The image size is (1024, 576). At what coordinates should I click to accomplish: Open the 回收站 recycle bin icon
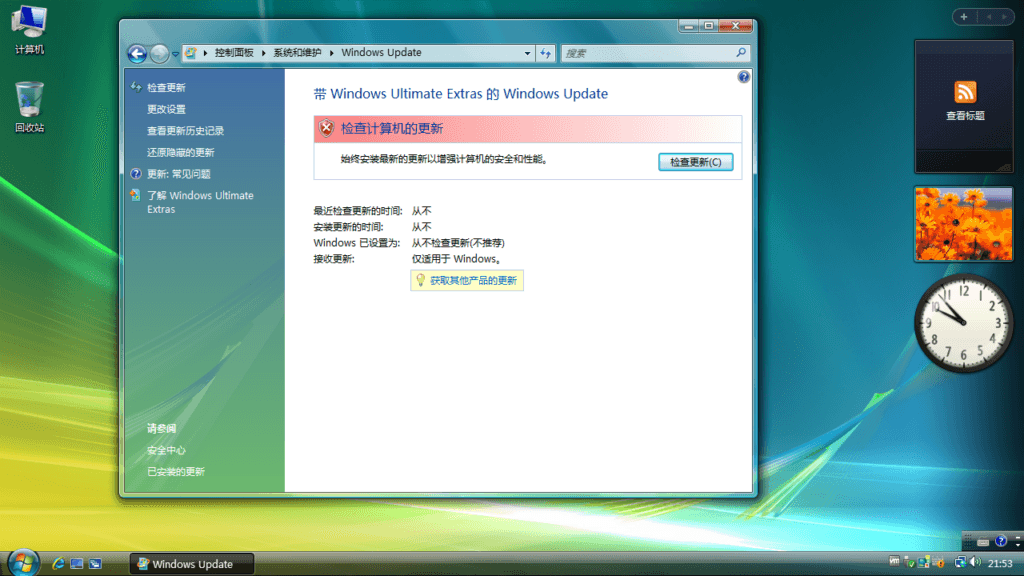point(29,107)
